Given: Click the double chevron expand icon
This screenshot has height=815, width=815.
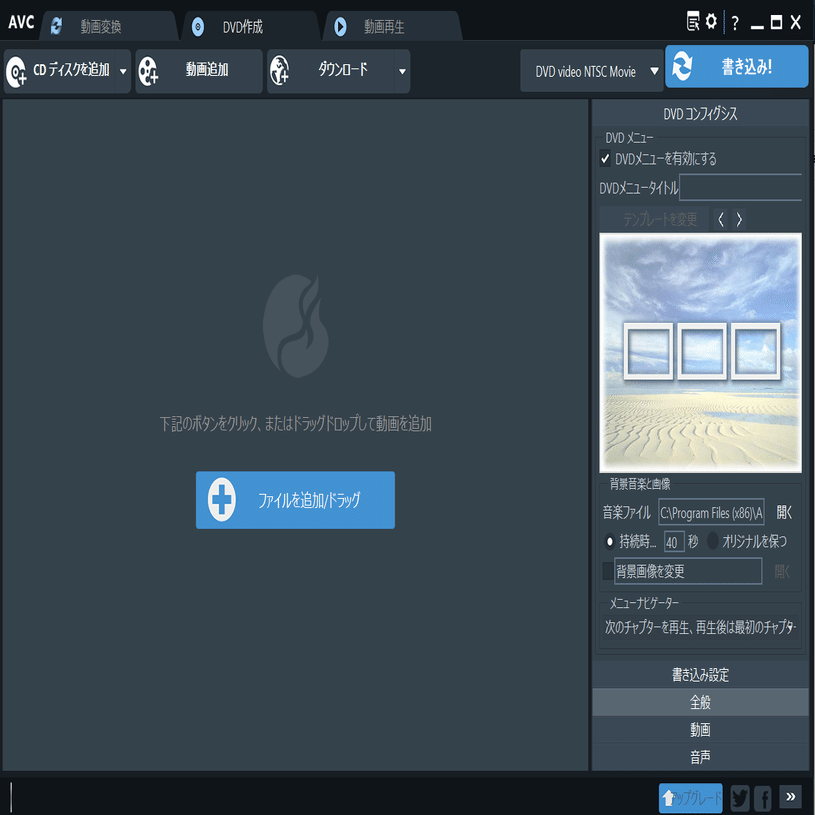Looking at the screenshot, I should click(790, 797).
